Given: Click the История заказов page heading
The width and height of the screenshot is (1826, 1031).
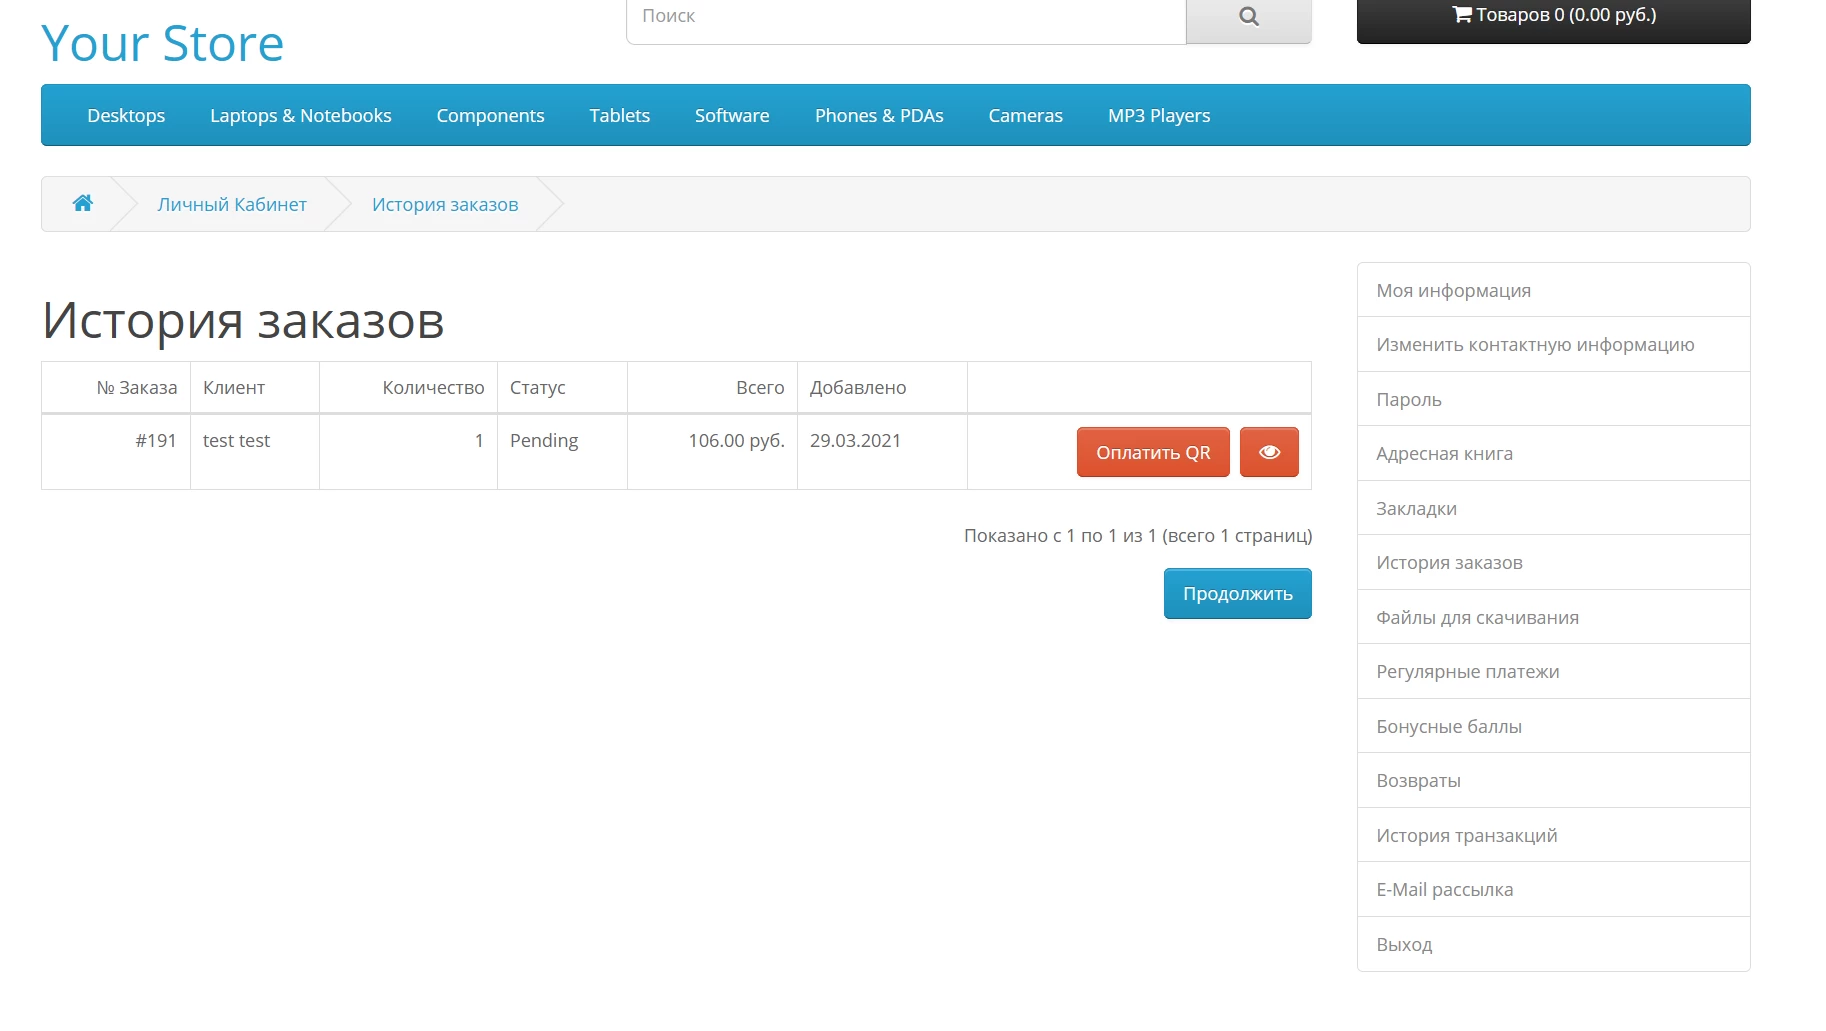Looking at the screenshot, I should 243,321.
